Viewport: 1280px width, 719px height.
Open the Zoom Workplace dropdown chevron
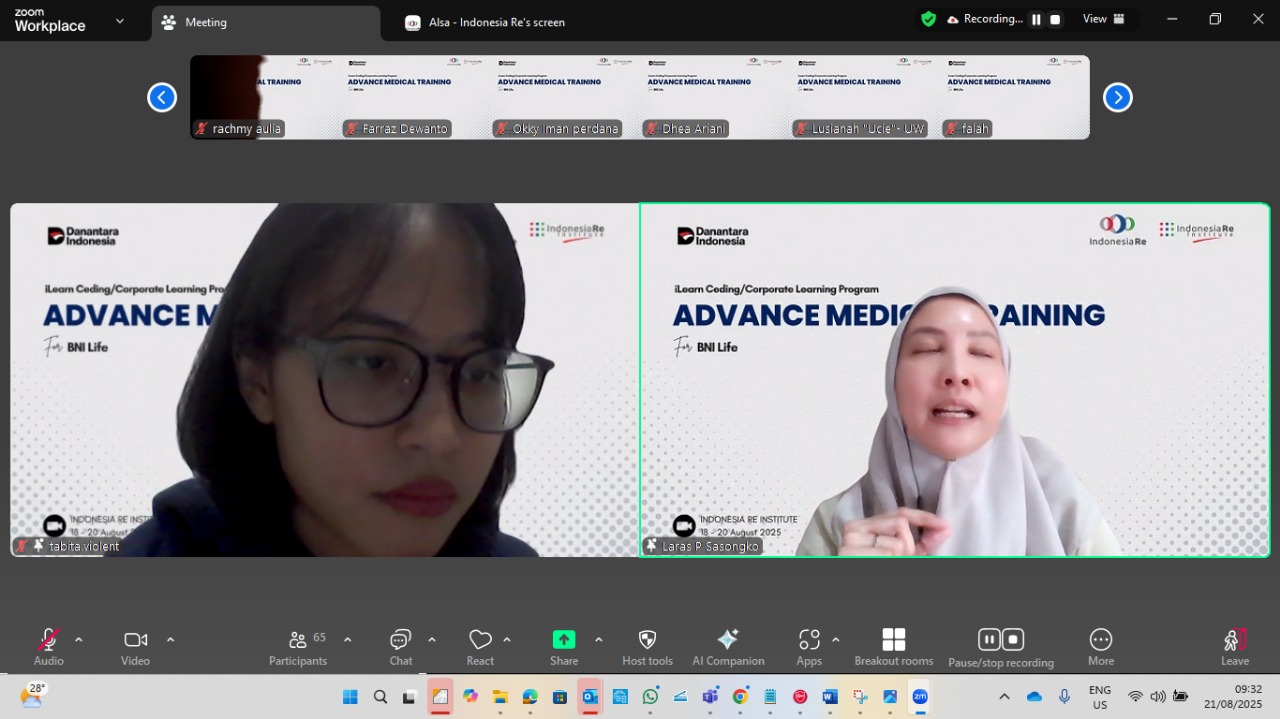[x=120, y=21]
